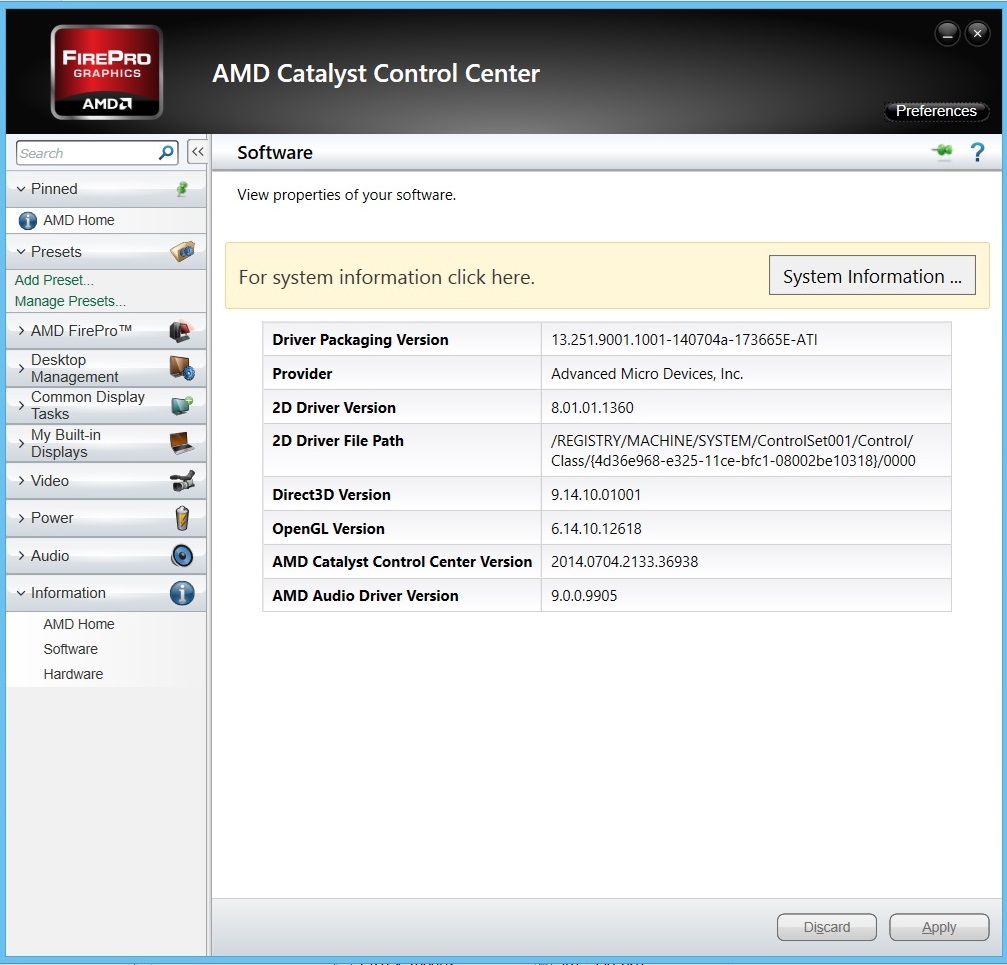Click the Video camcorder icon
The image size is (1007, 965).
click(182, 481)
